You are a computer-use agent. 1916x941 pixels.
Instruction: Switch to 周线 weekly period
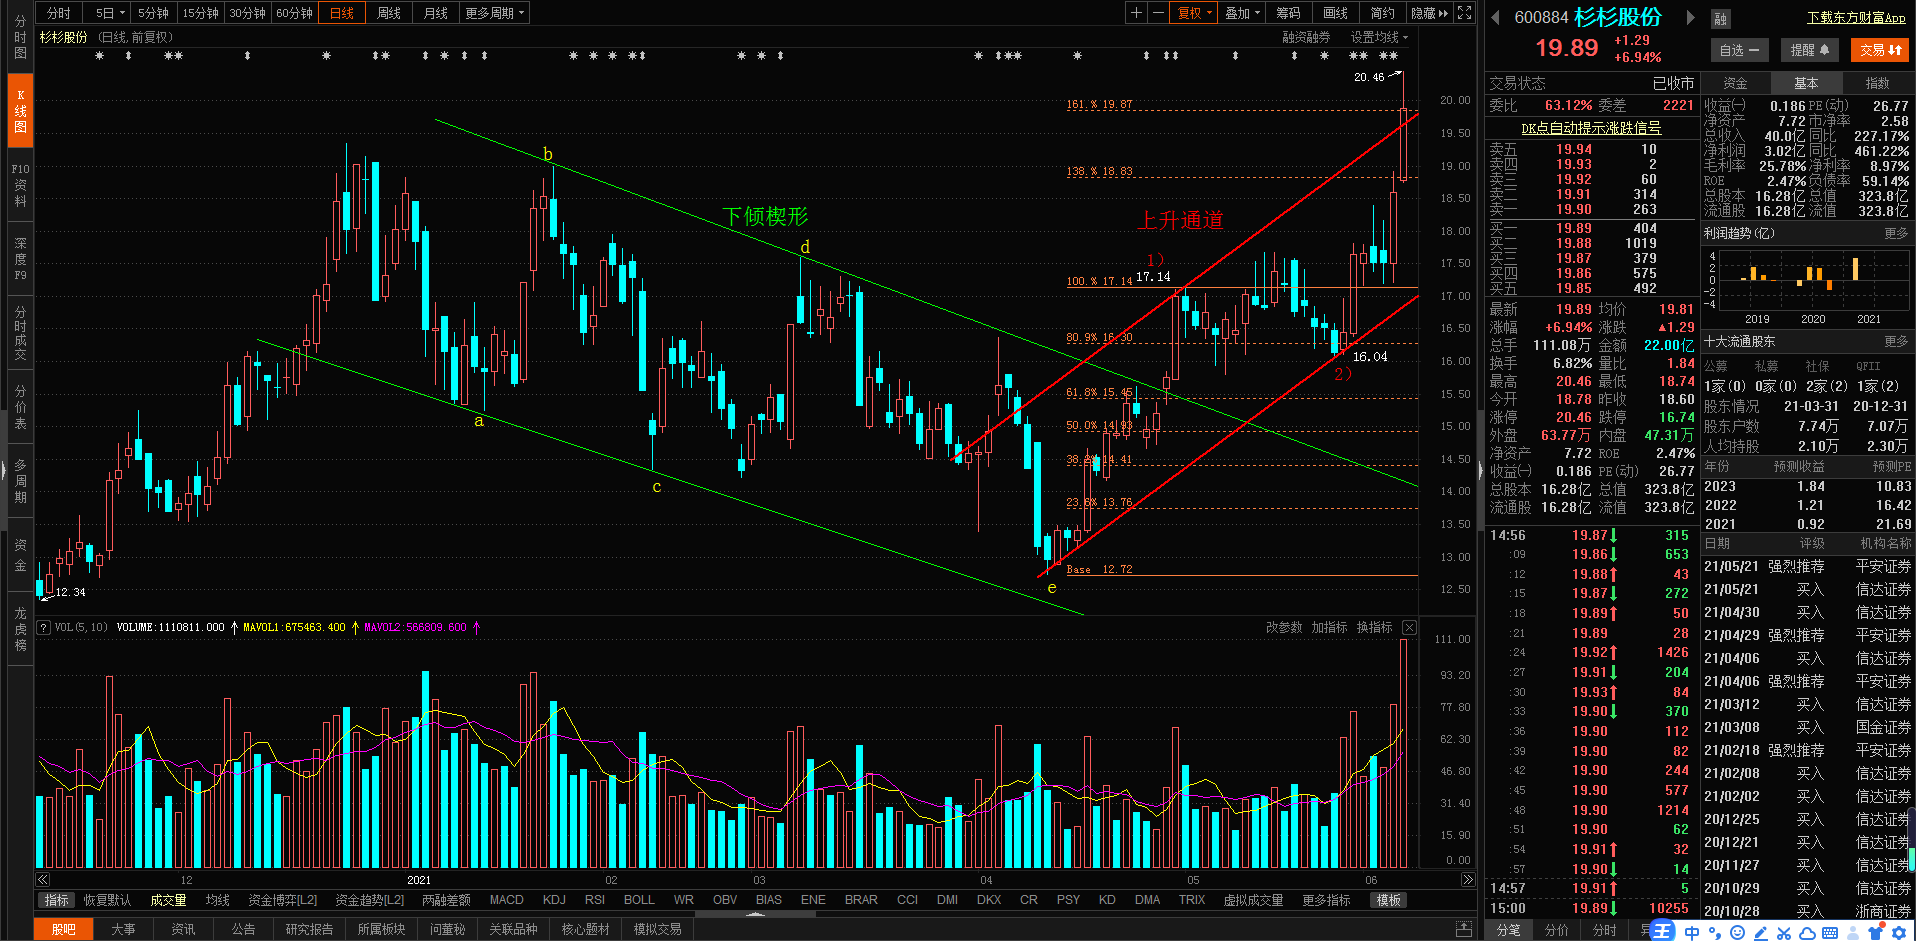click(x=389, y=13)
